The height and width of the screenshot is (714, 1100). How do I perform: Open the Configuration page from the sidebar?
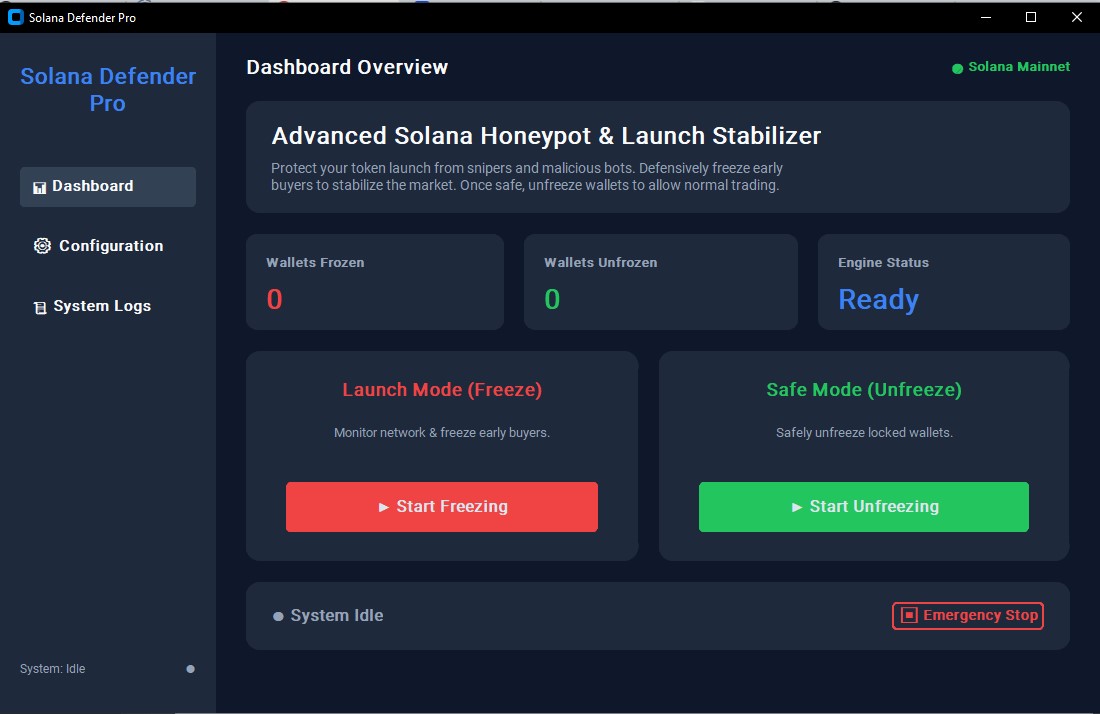110,245
